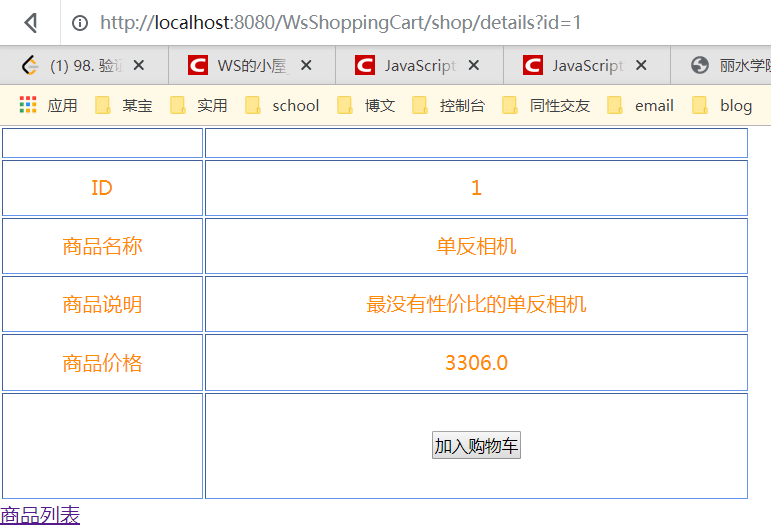Click the 单反相机 product name cell
The width and height of the screenshot is (771, 532).
pyautogui.click(x=476, y=246)
